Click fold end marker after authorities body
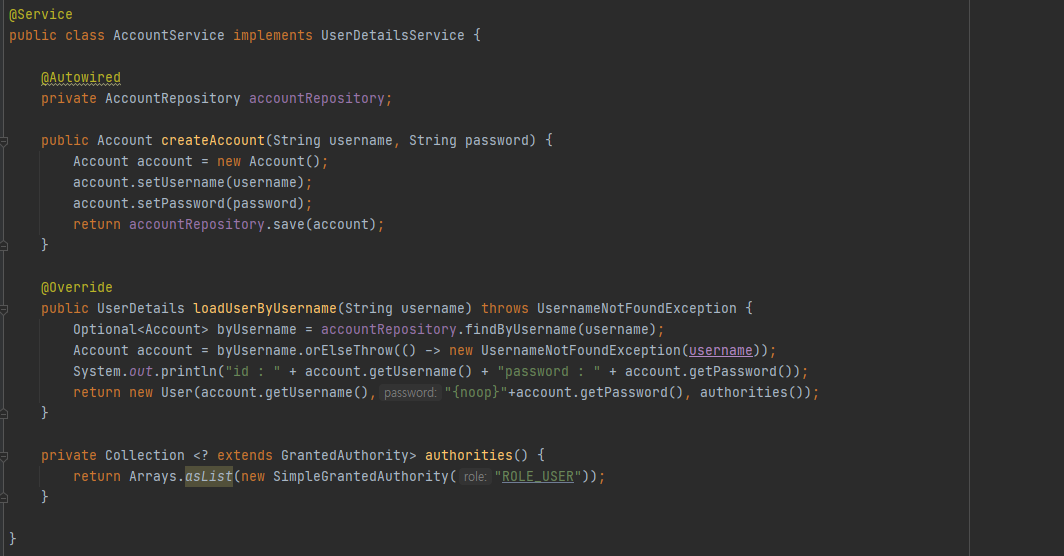This screenshot has height=556, width=1064. coord(3,498)
